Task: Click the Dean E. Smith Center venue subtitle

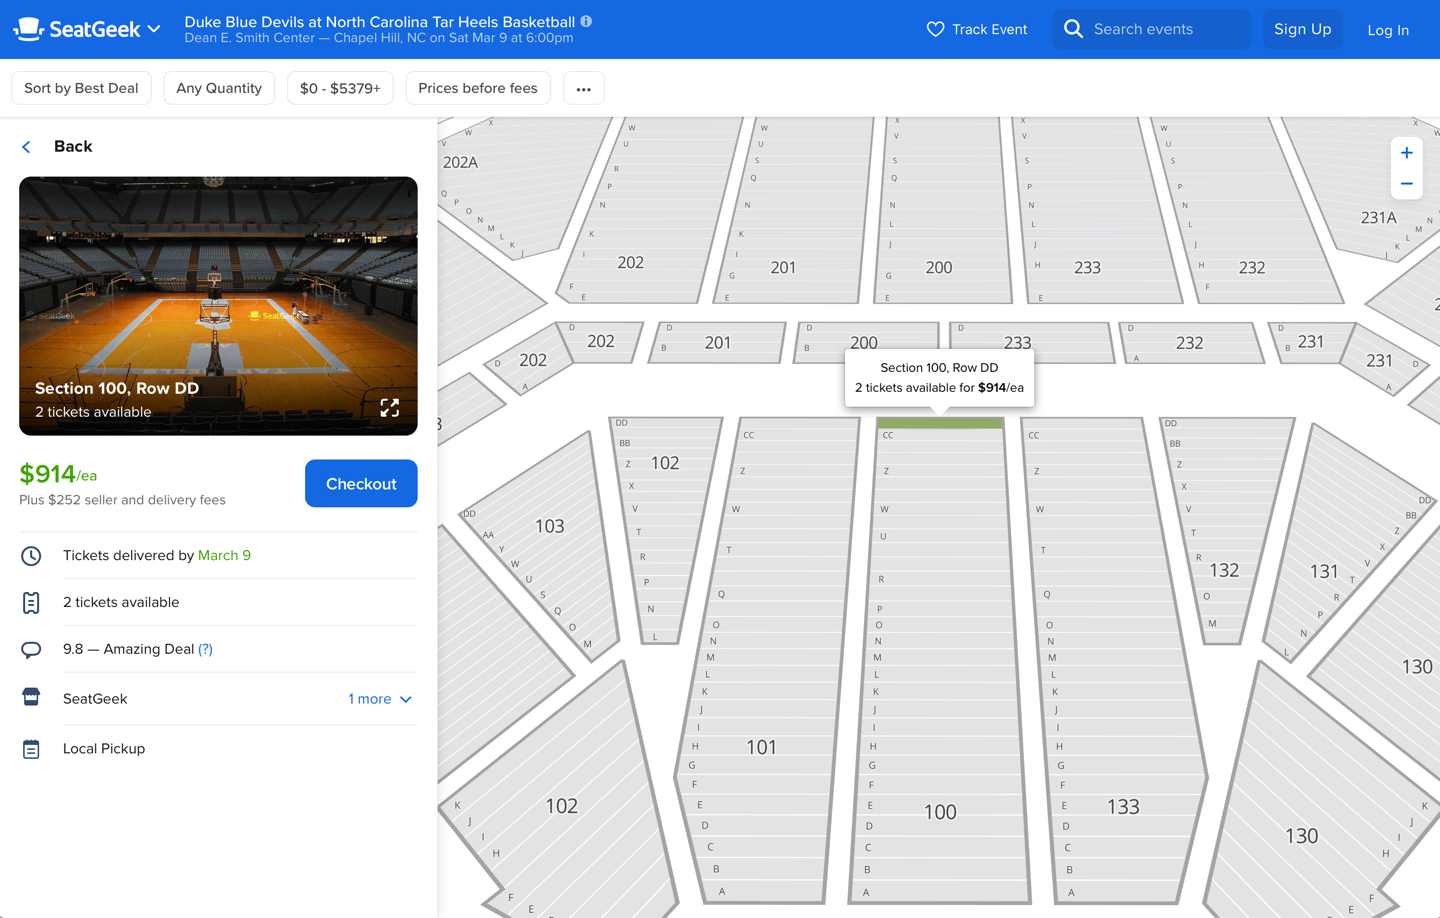Action: [379, 38]
